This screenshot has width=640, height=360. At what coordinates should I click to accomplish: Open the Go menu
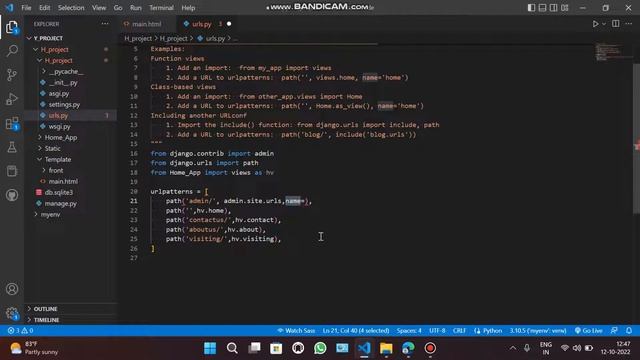click(x=118, y=8)
